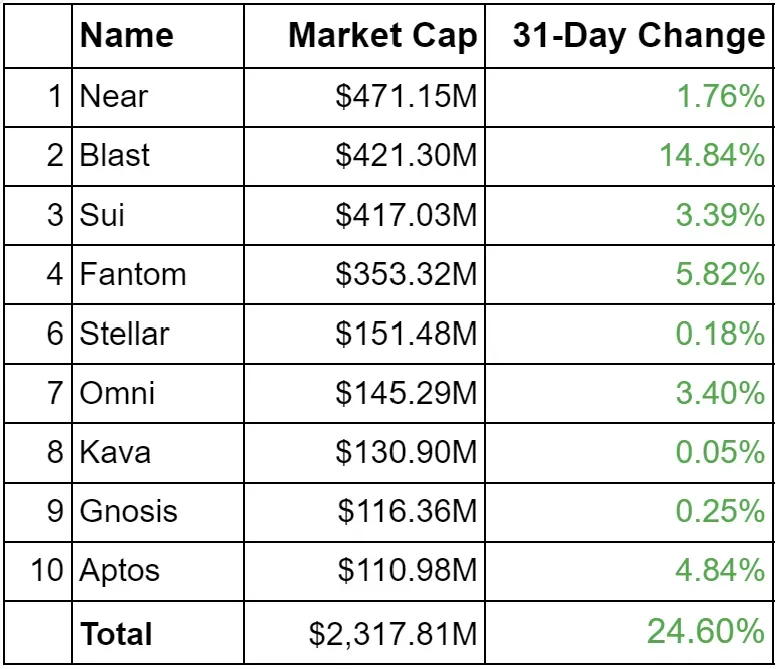Image resolution: width=777 pixels, height=669 pixels.
Task: Select the Blast name cell
Action: (115, 155)
